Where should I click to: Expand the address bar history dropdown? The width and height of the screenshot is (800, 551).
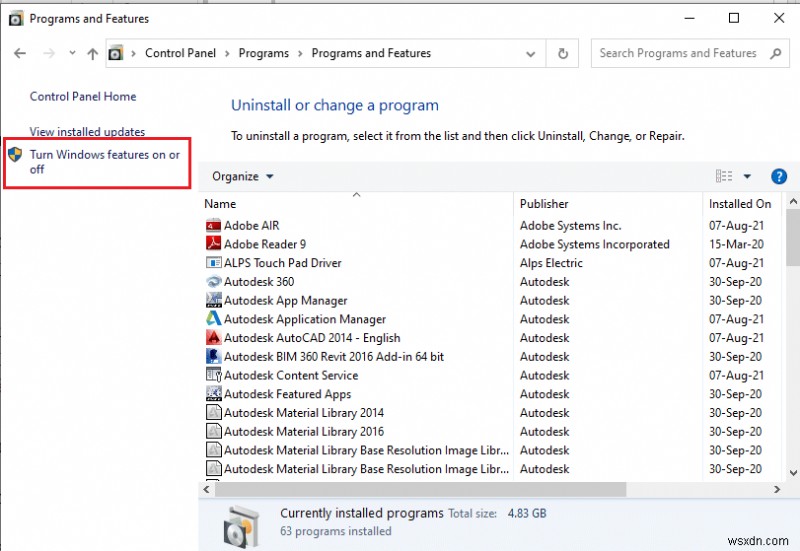coord(531,54)
